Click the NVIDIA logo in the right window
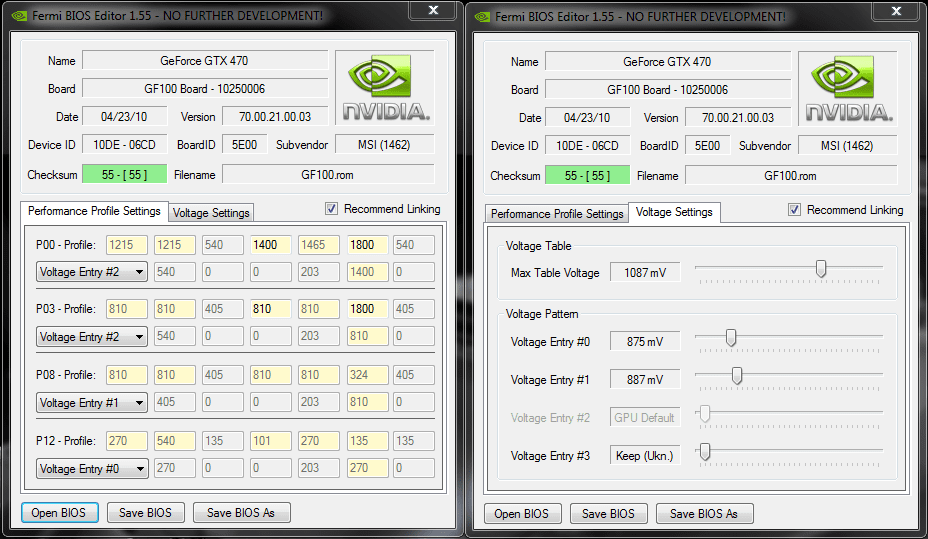This screenshot has height=539, width=928. pos(848,89)
